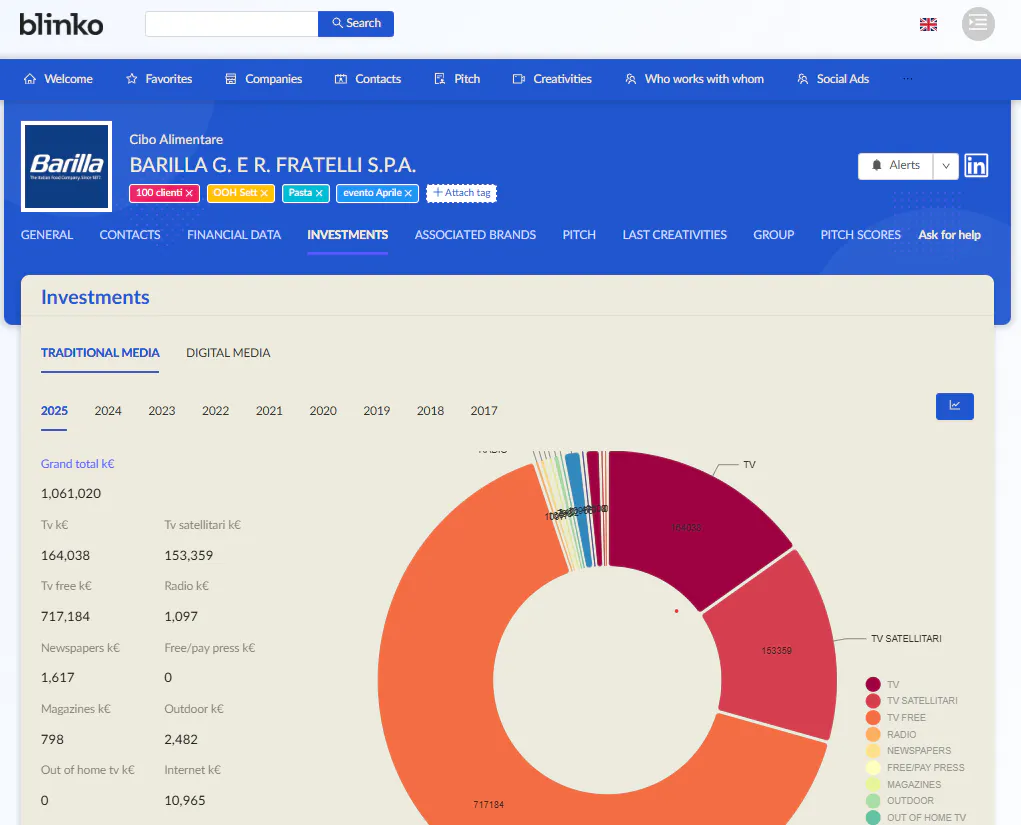Switch to the ASSOCIATED BRANDS tab
The image size is (1021, 825).
click(x=475, y=235)
